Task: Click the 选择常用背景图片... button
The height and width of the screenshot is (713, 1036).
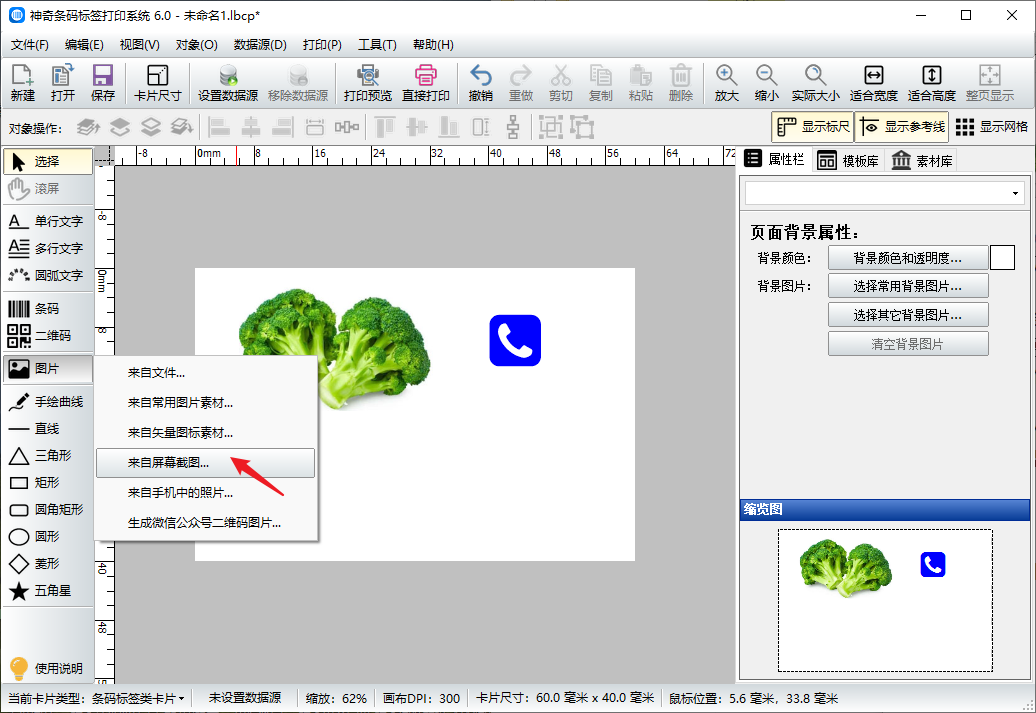Action: coord(908,286)
